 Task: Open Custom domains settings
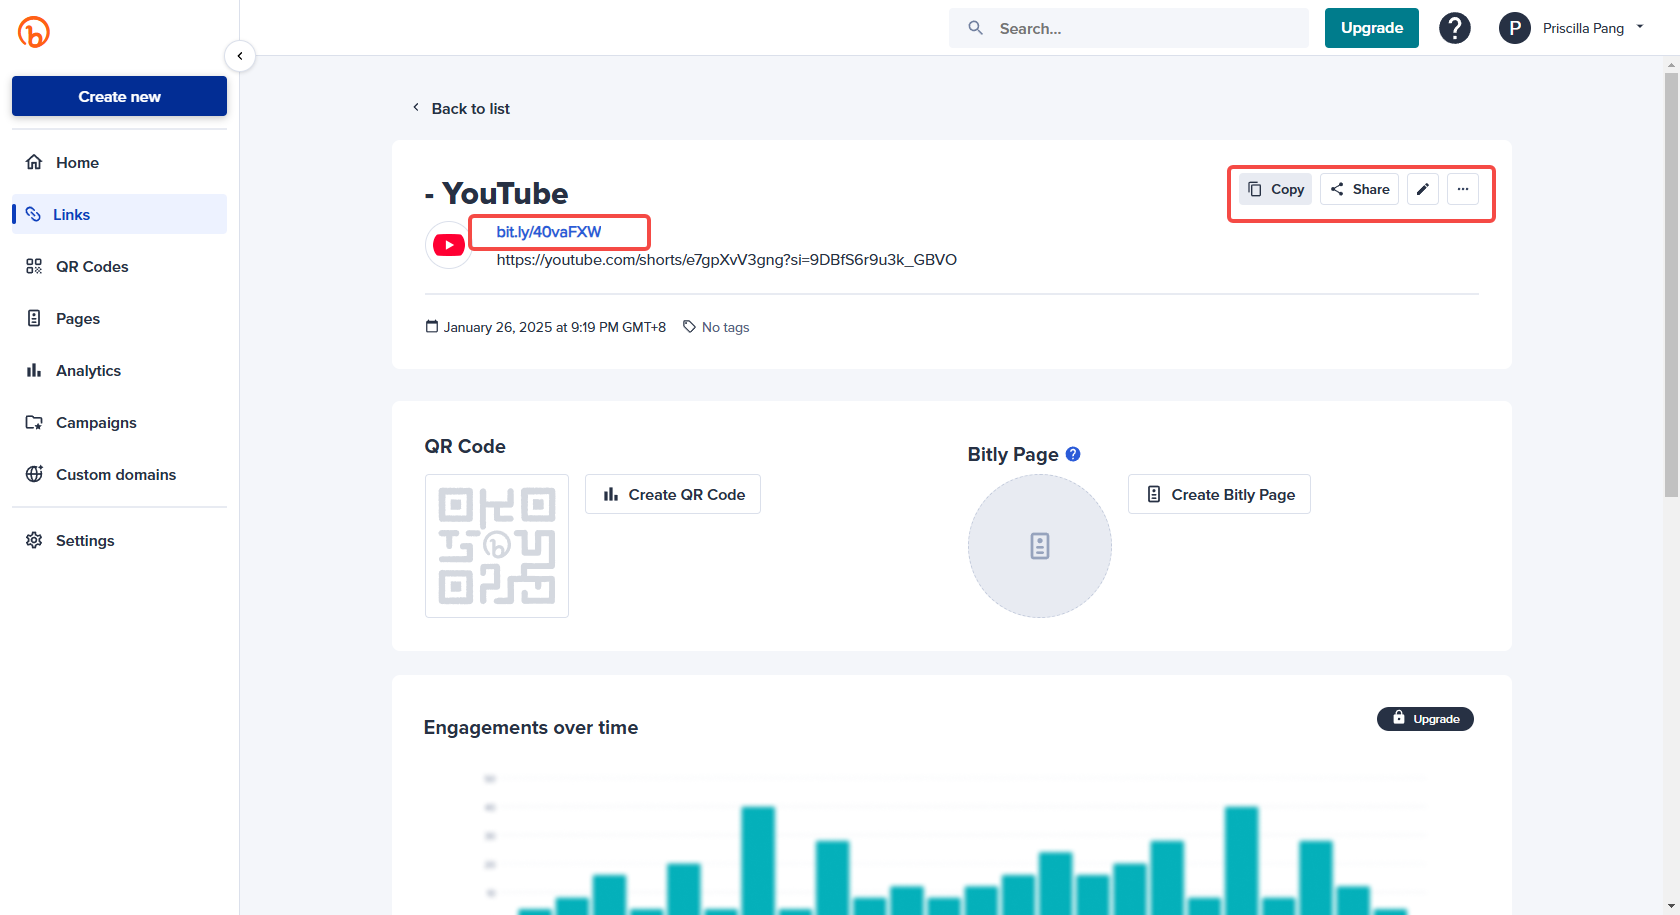click(x=116, y=474)
